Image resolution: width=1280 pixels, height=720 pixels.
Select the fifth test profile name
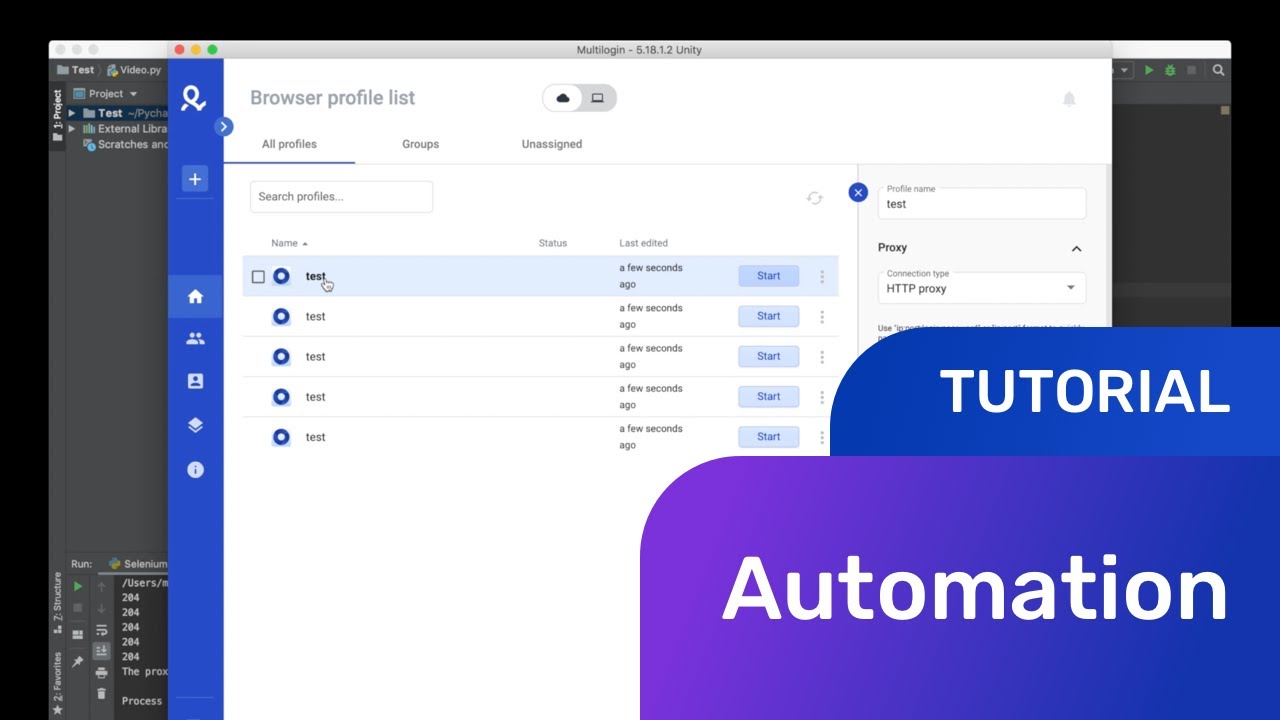click(x=315, y=437)
